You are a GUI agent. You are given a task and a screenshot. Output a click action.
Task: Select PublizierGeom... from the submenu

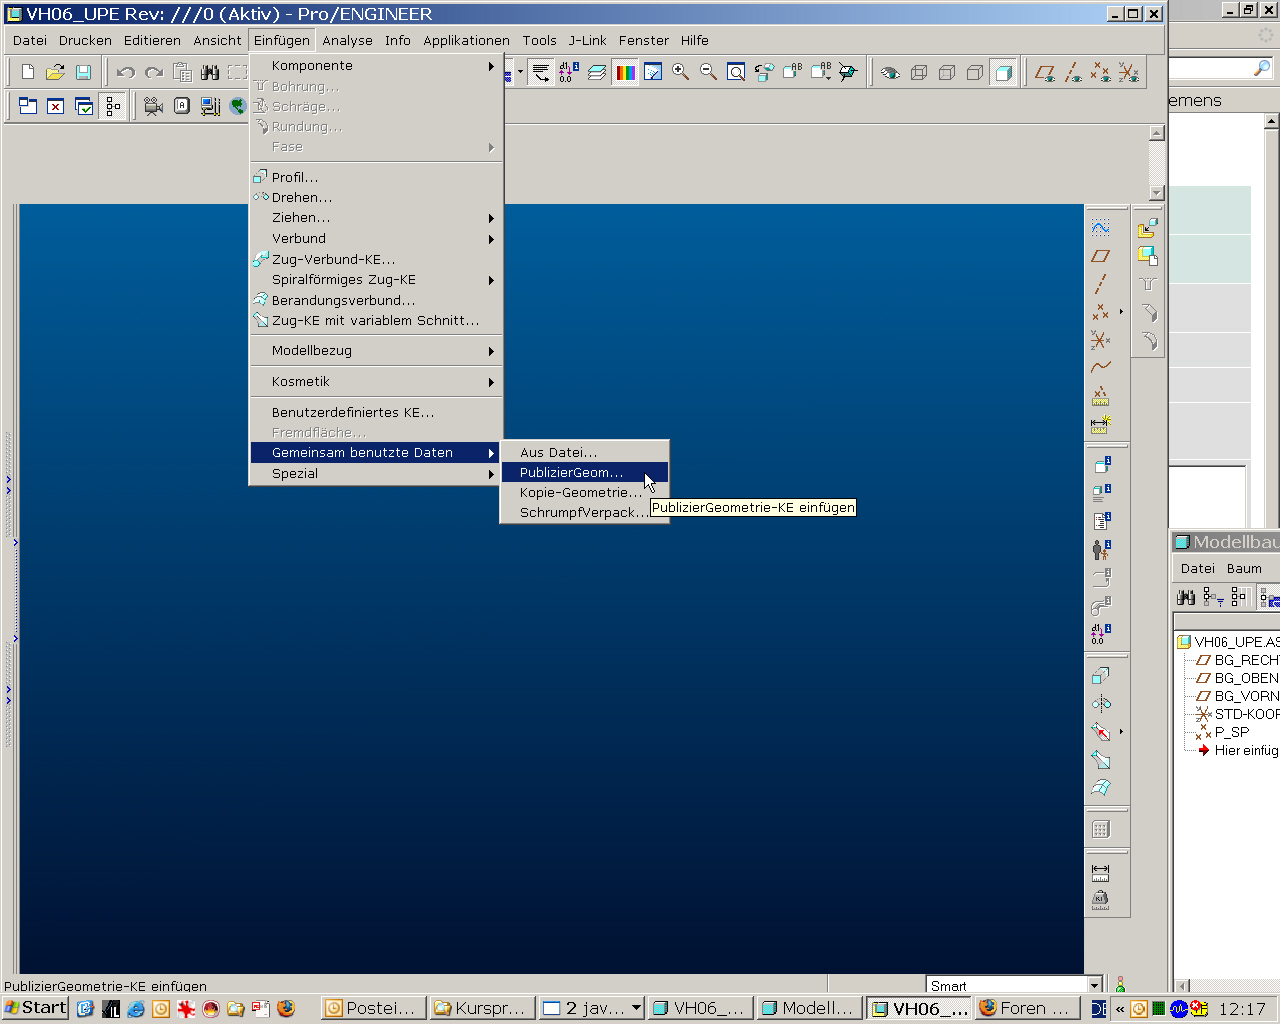tap(571, 473)
